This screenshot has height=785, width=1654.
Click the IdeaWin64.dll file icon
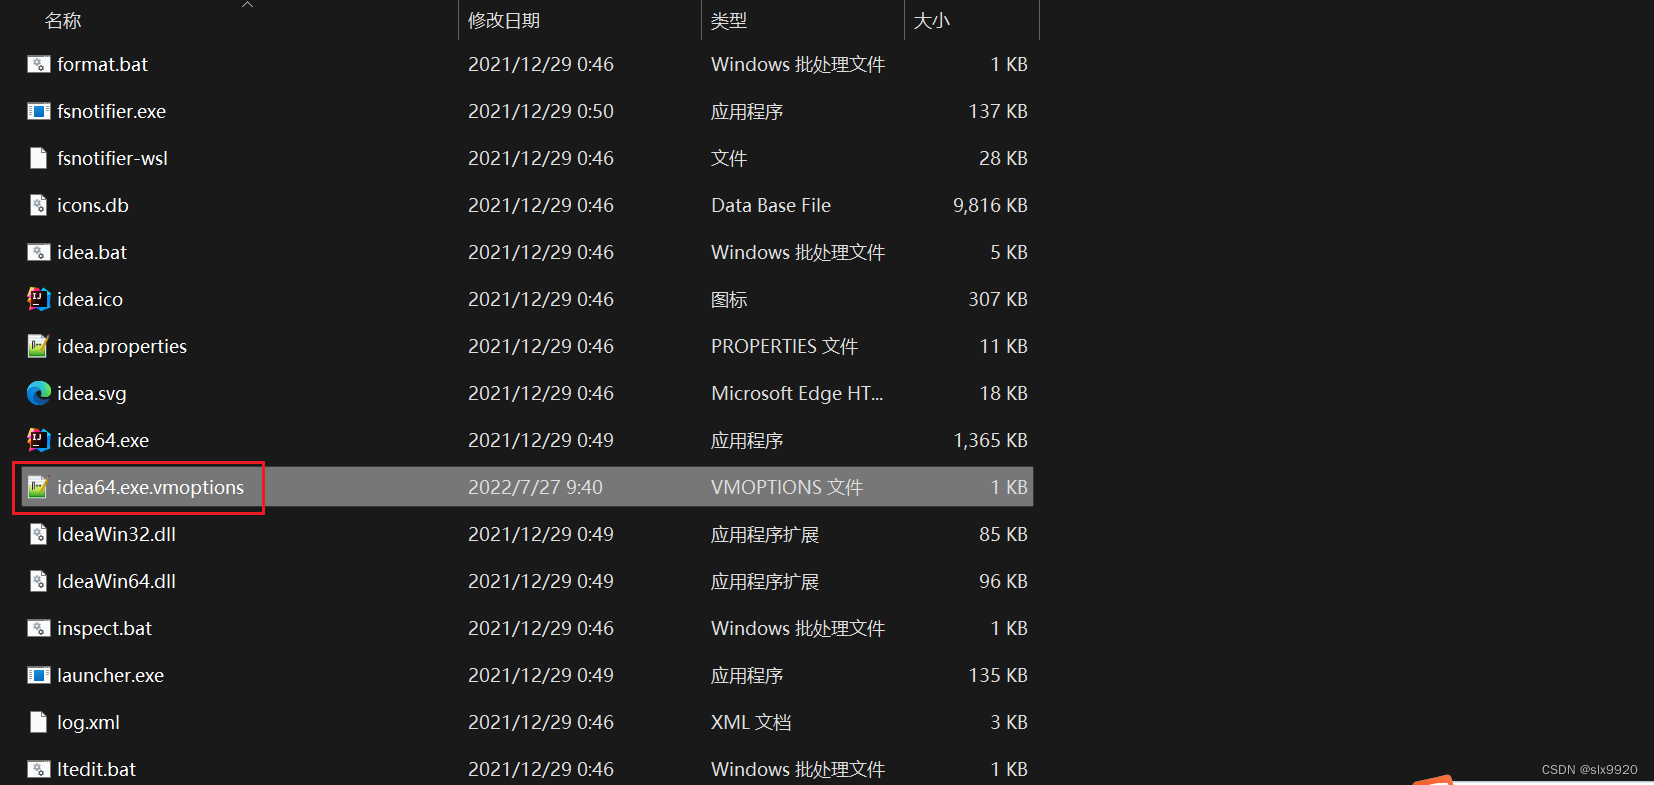click(38, 581)
